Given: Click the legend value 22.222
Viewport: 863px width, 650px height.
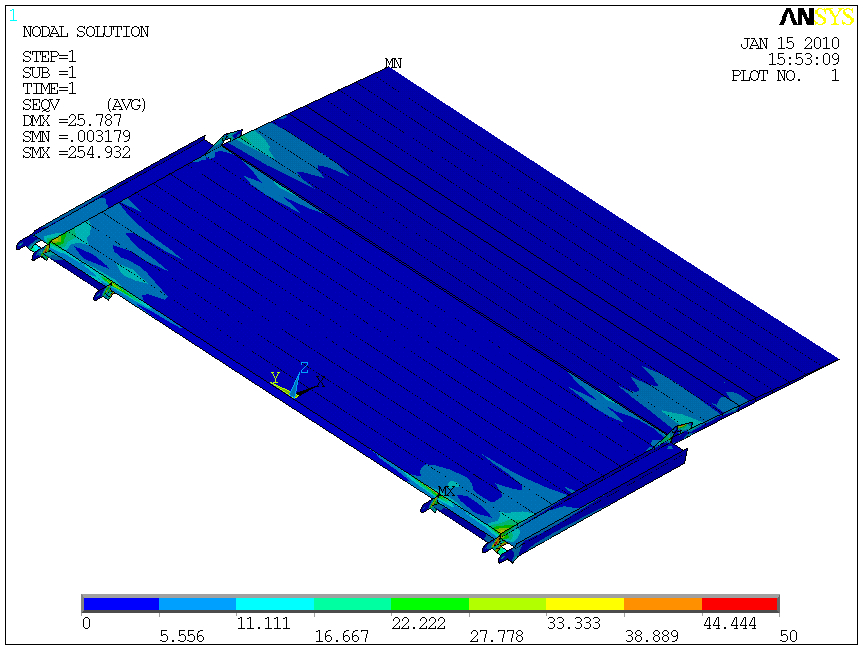Looking at the screenshot, I should coord(418,624).
